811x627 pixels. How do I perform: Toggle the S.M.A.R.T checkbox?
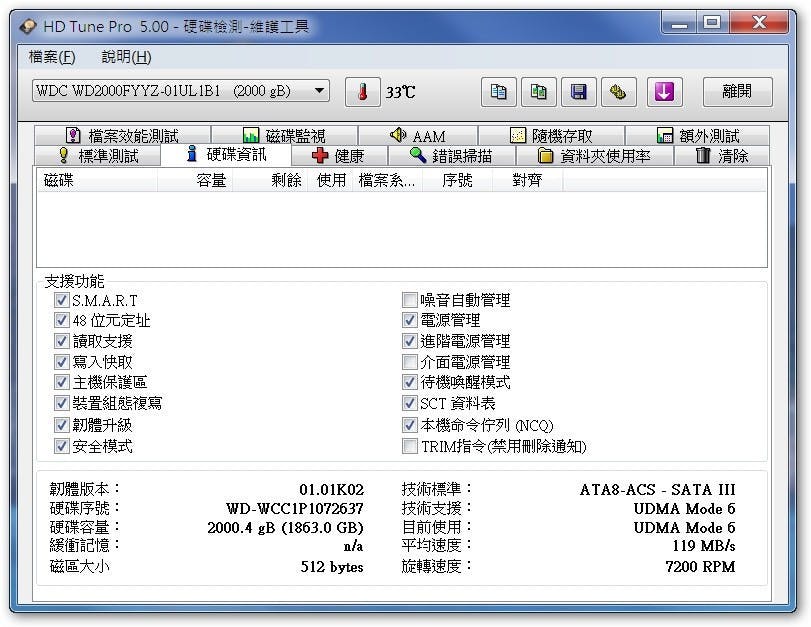coord(61,300)
